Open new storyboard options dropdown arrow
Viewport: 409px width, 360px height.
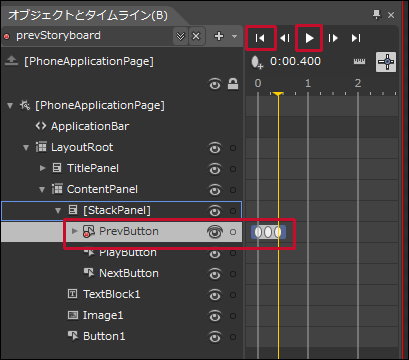(x=234, y=36)
